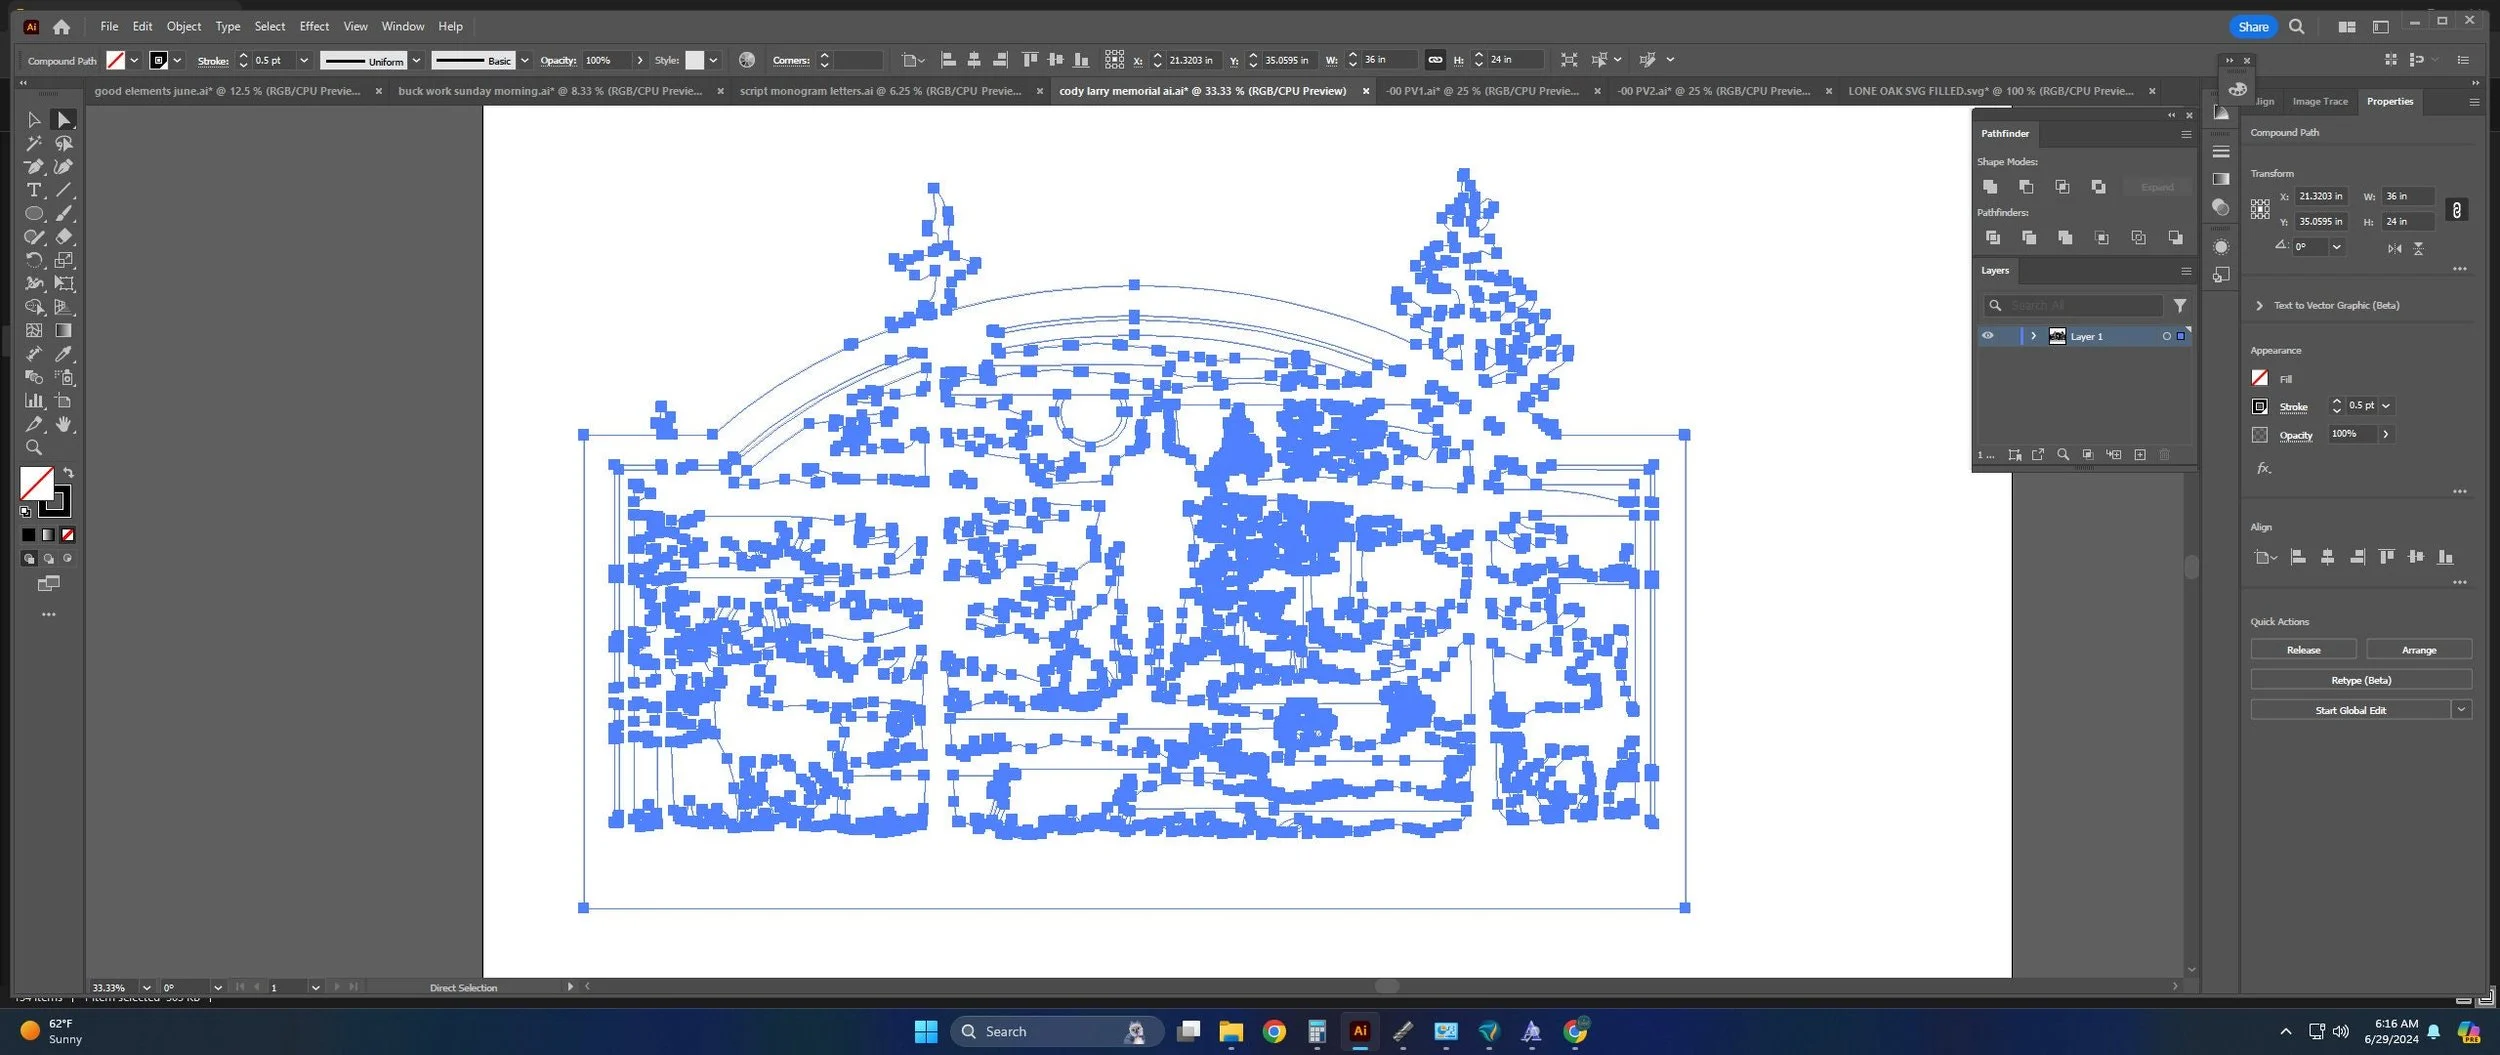Expand Layer 1 contents
Screen dimensions: 2500x1055
point(2033,336)
